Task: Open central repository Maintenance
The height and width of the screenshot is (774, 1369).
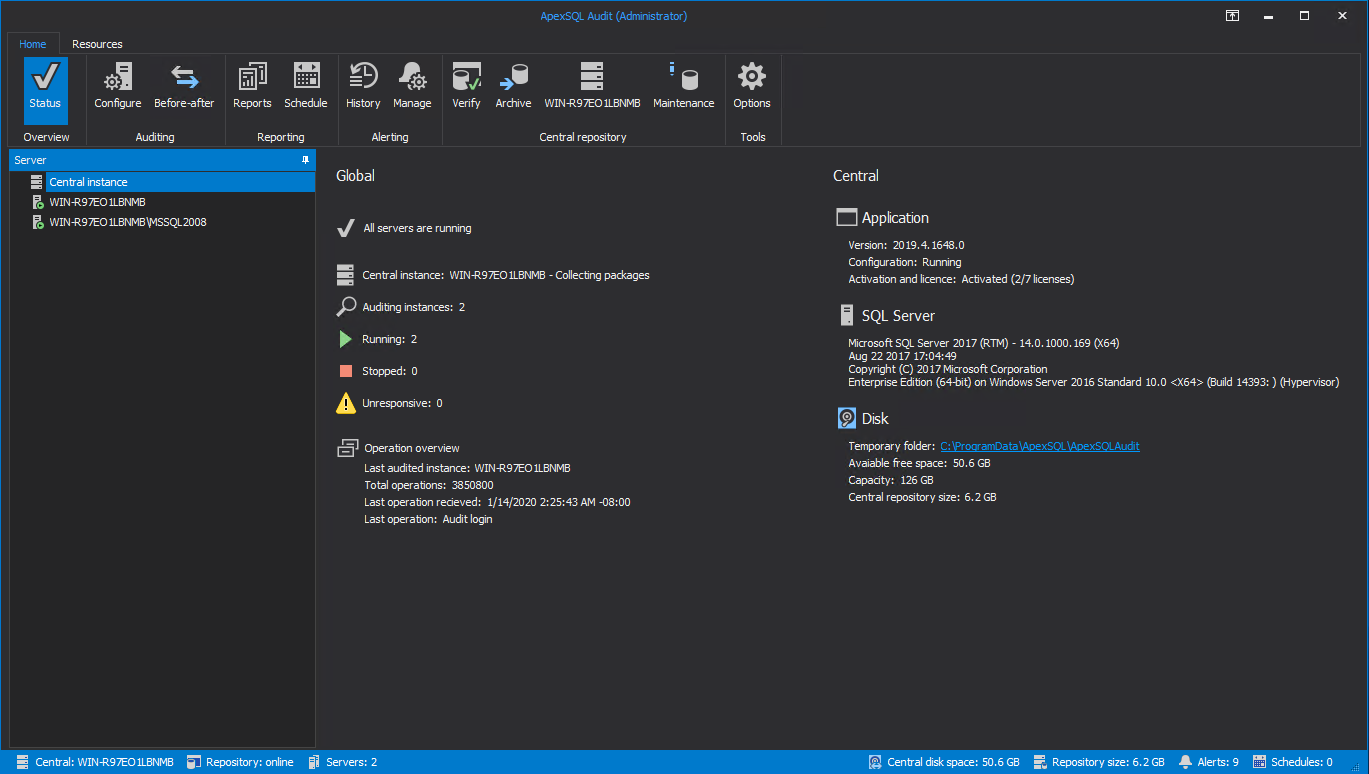Action: click(x=683, y=89)
